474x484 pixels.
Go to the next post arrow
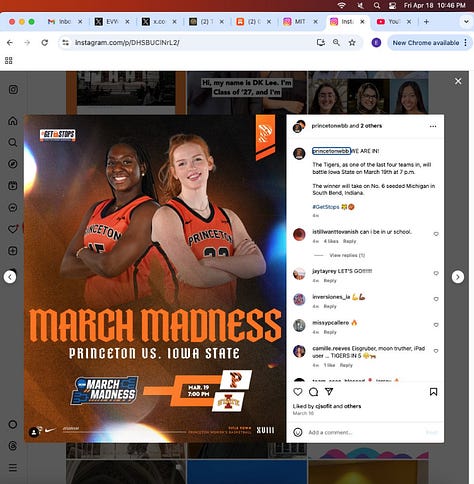pyautogui.click(x=458, y=277)
